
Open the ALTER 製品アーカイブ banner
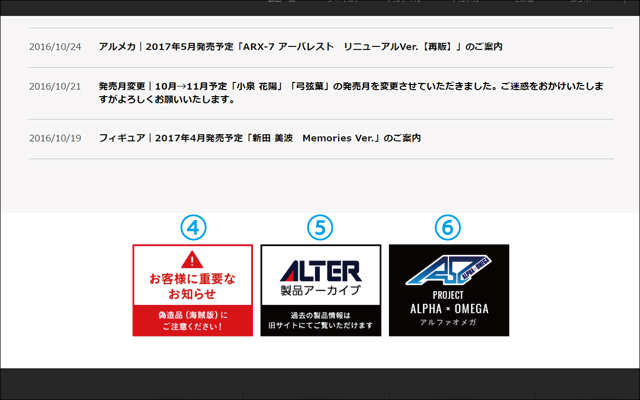pos(321,290)
